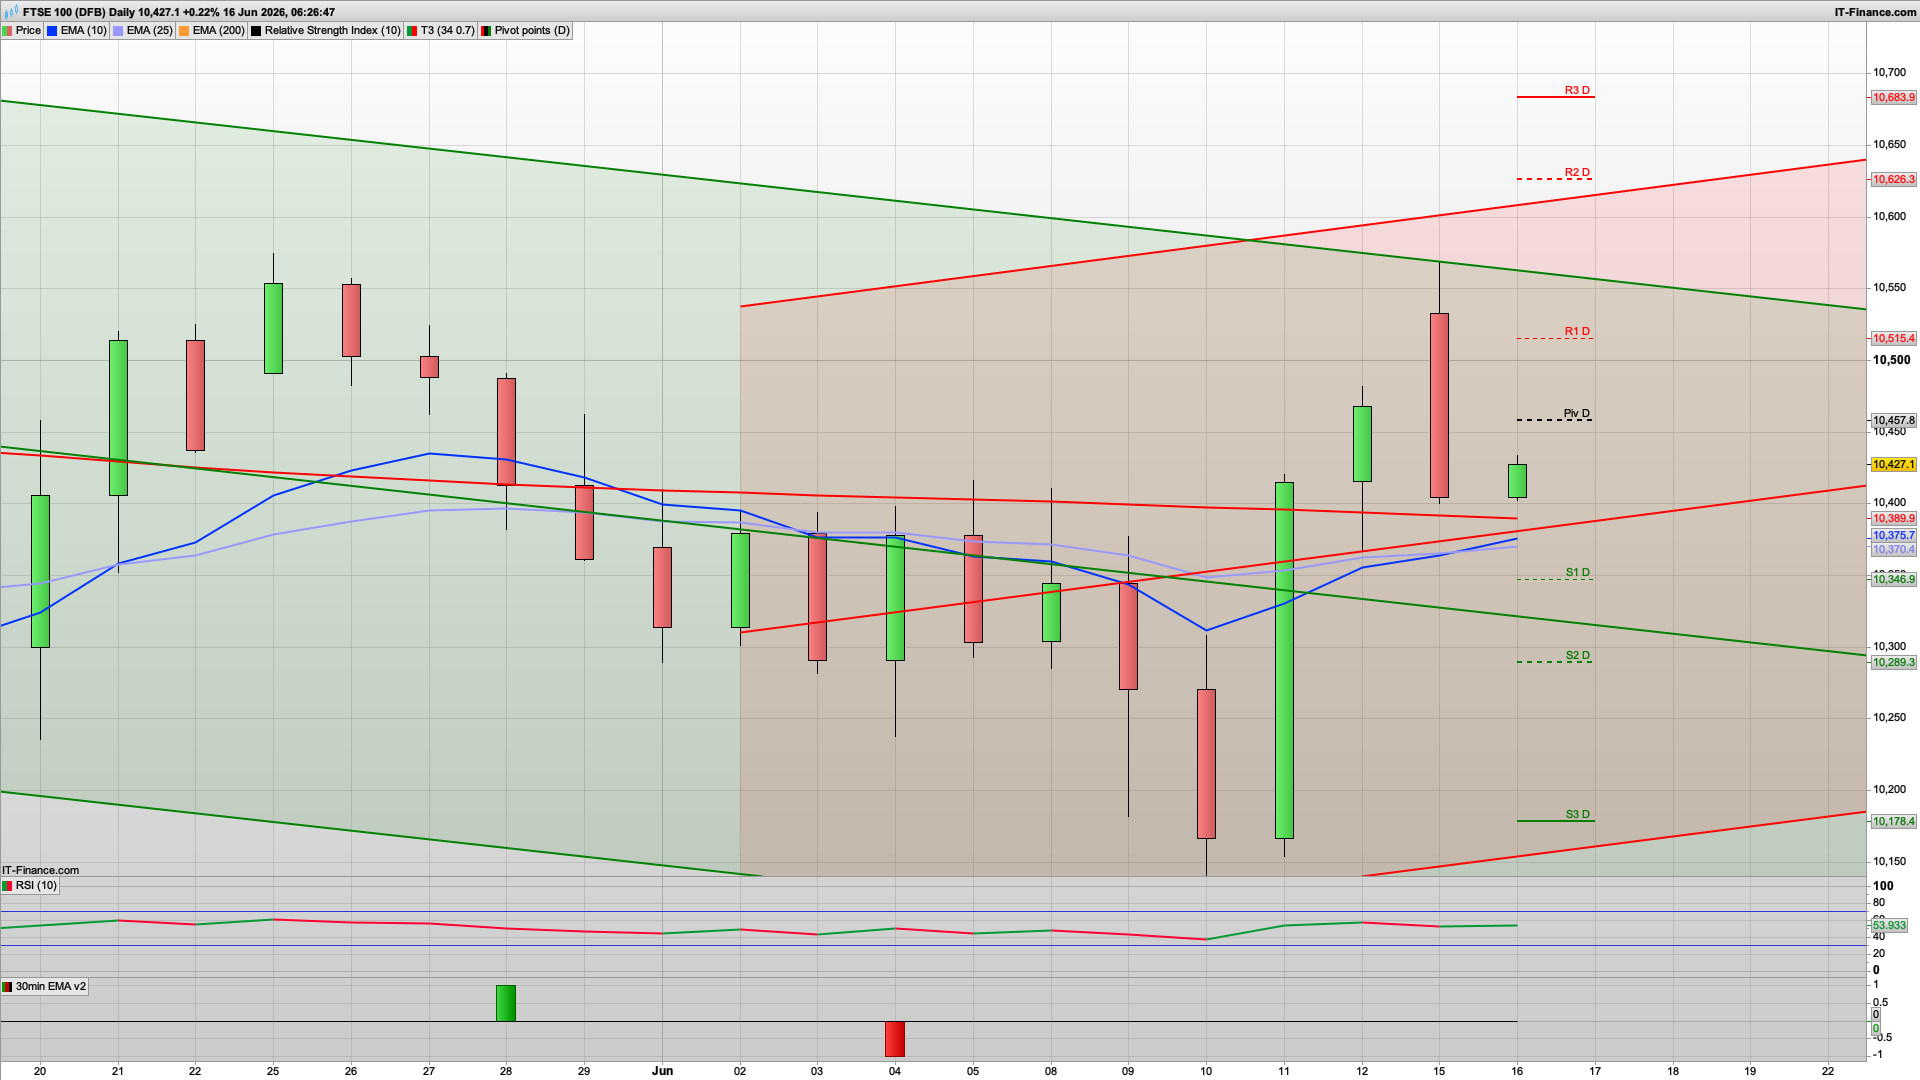
Task: Click the yellow 10,427.1 current price tag
Action: [1894, 465]
